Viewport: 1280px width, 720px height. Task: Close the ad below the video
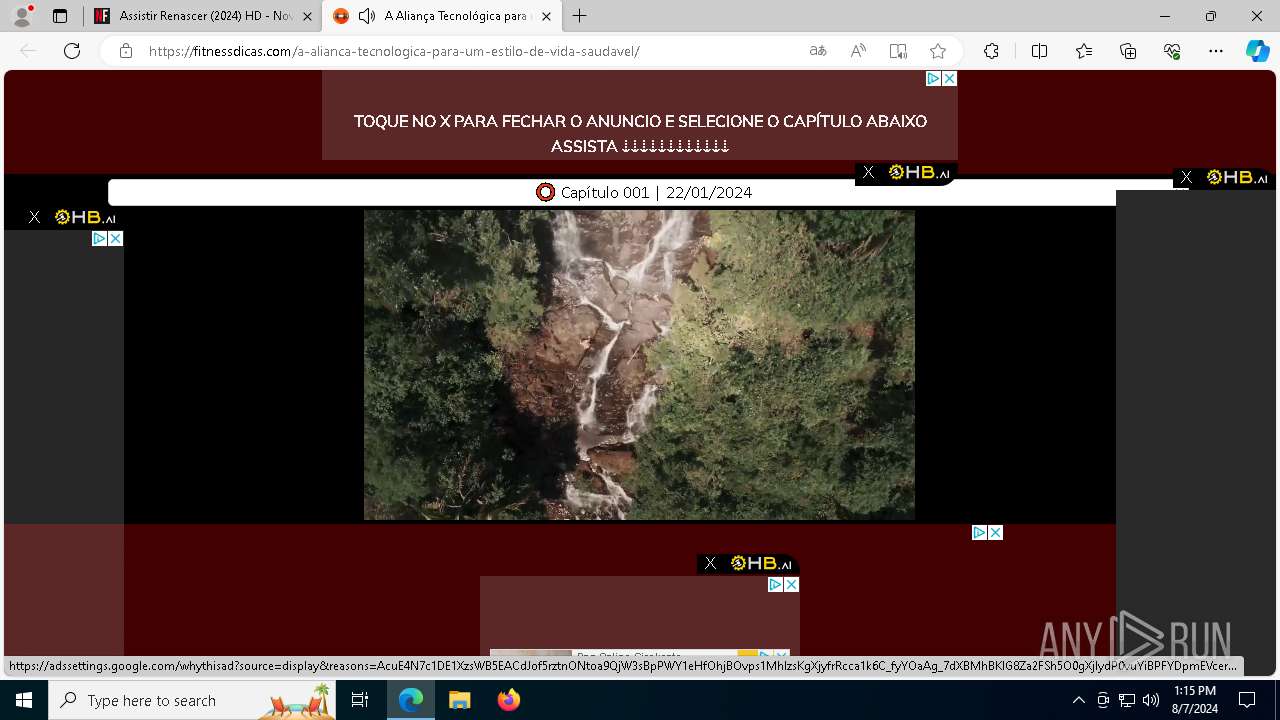[996, 532]
